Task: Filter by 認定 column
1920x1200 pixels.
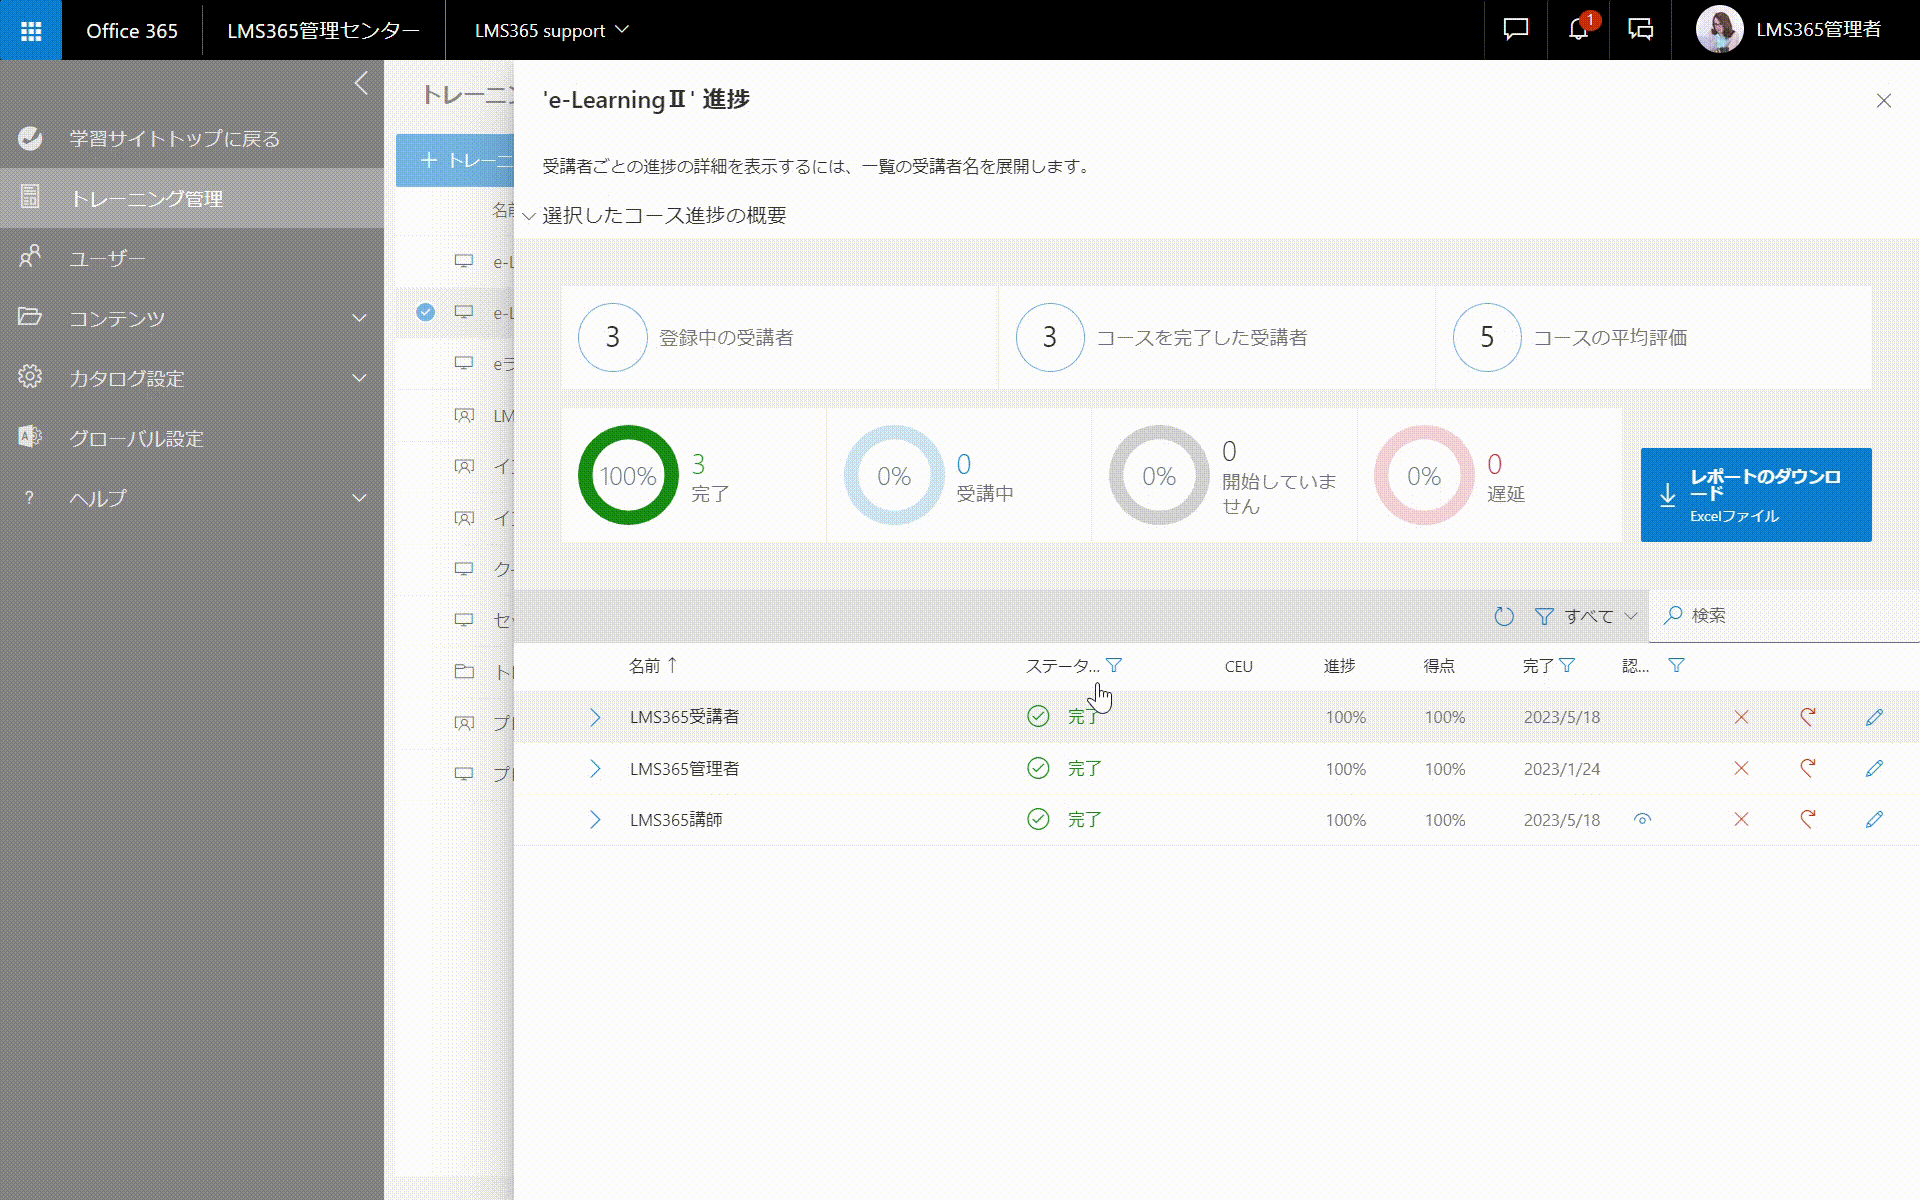Action: pyautogui.click(x=1677, y=666)
